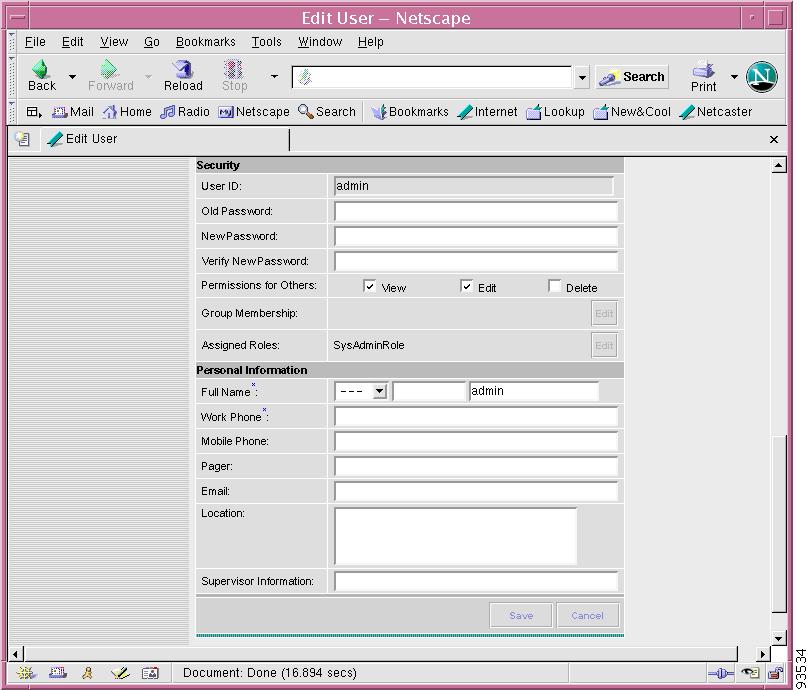Image resolution: width=809 pixels, height=690 pixels.
Task: Expand the URL bar history dropdown
Action: pos(582,77)
